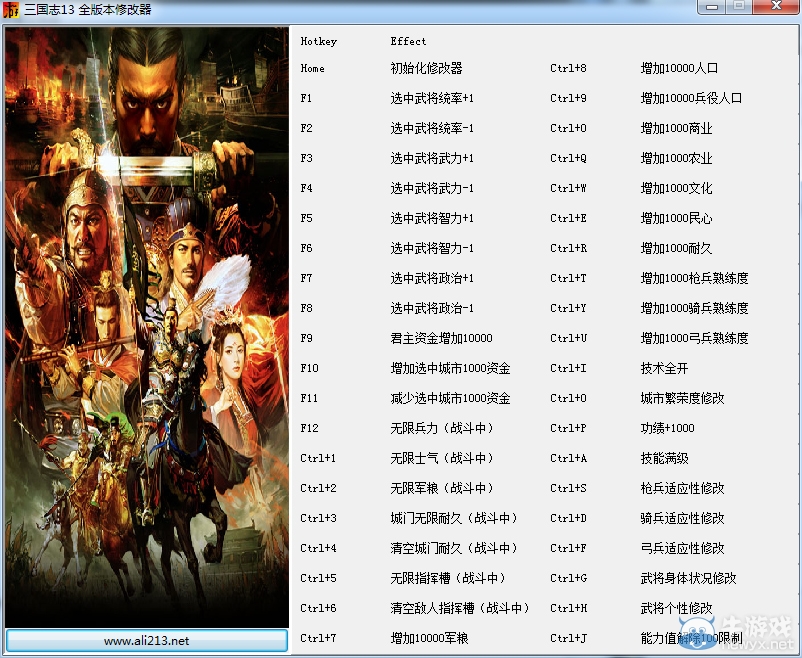Close the 三国志13 trainer window

click(775, 7)
